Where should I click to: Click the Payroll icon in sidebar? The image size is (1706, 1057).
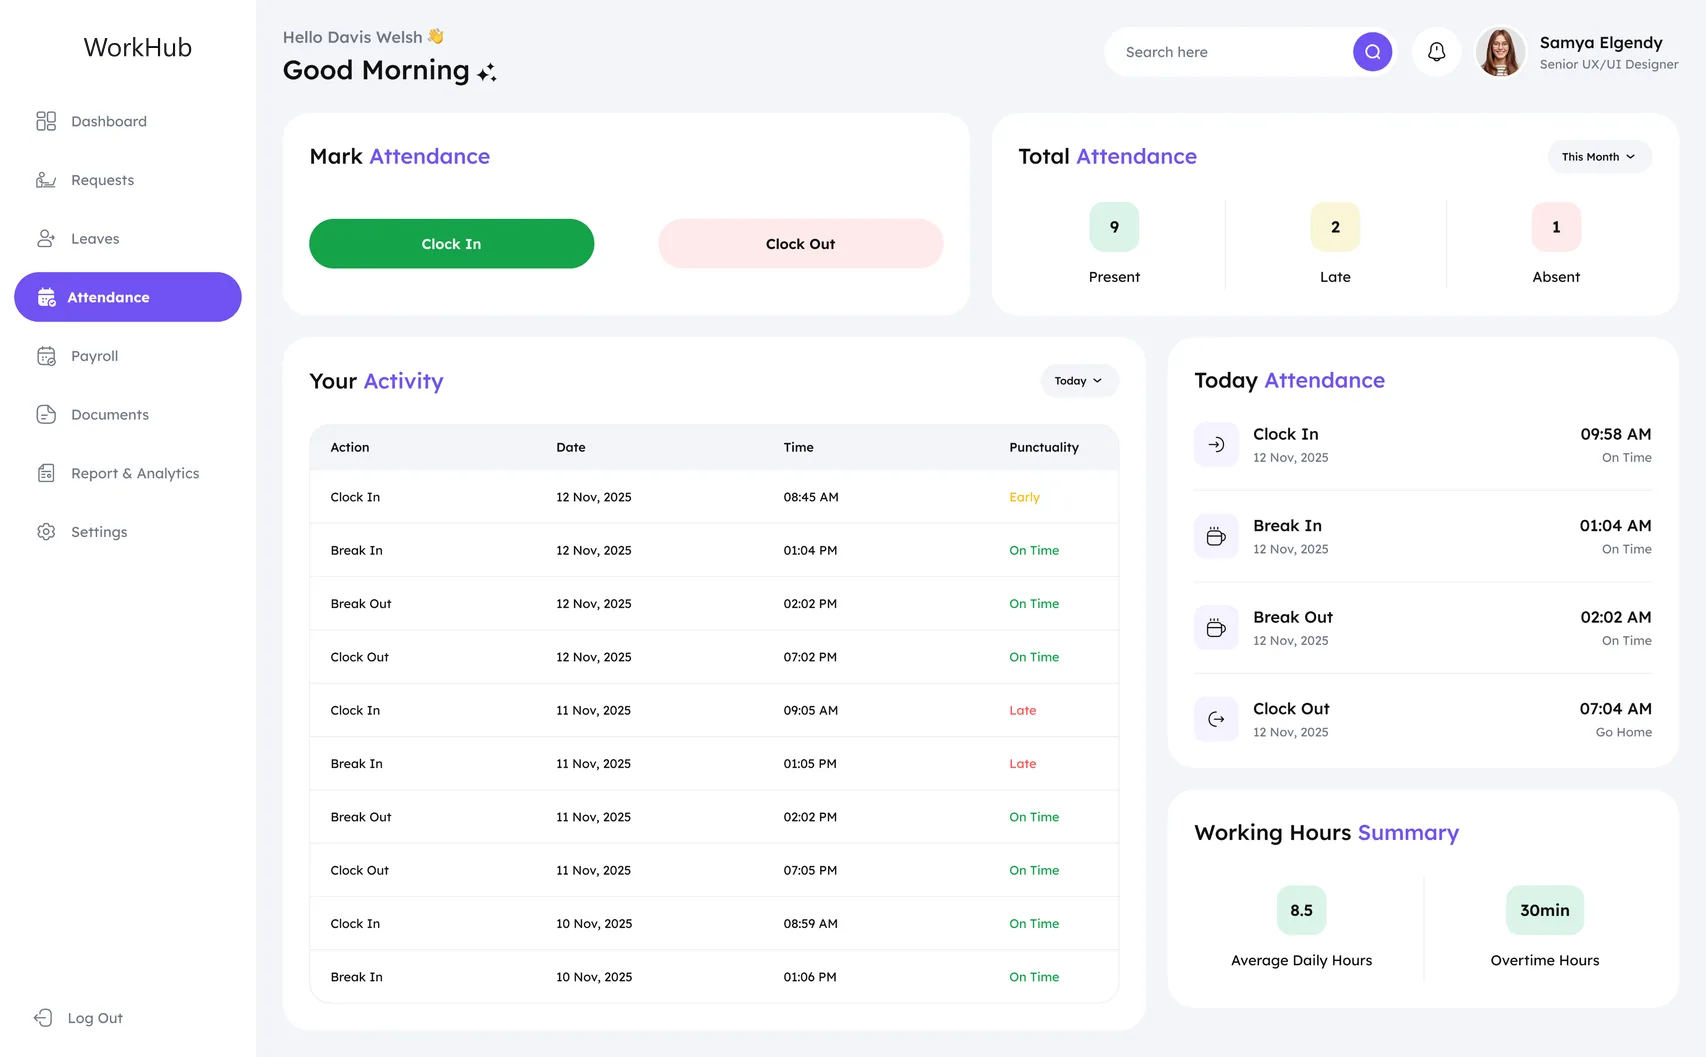point(46,356)
